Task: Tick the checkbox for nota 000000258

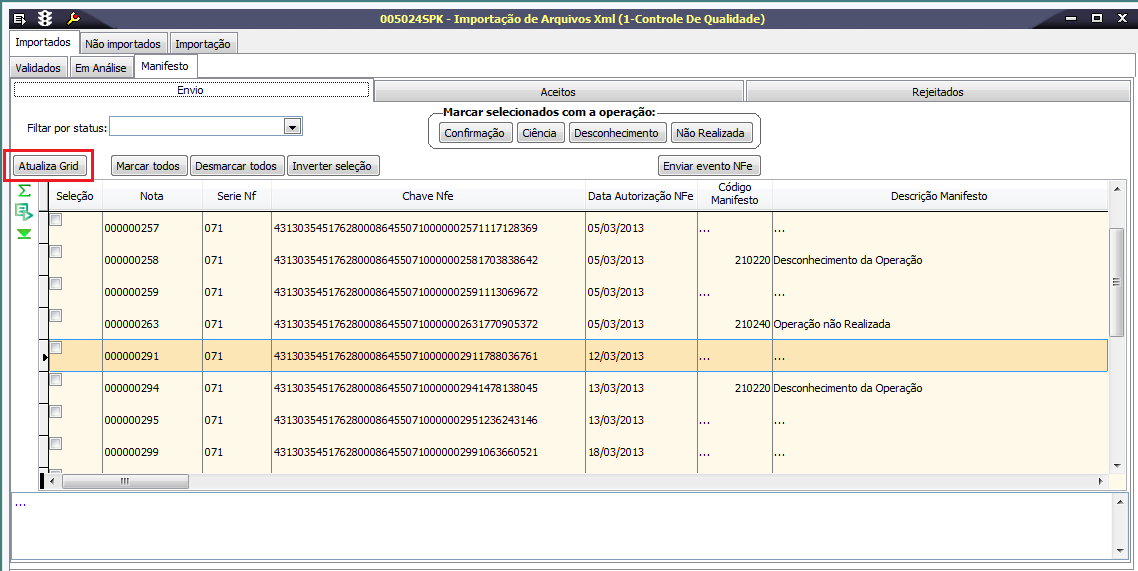Action: point(55,252)
